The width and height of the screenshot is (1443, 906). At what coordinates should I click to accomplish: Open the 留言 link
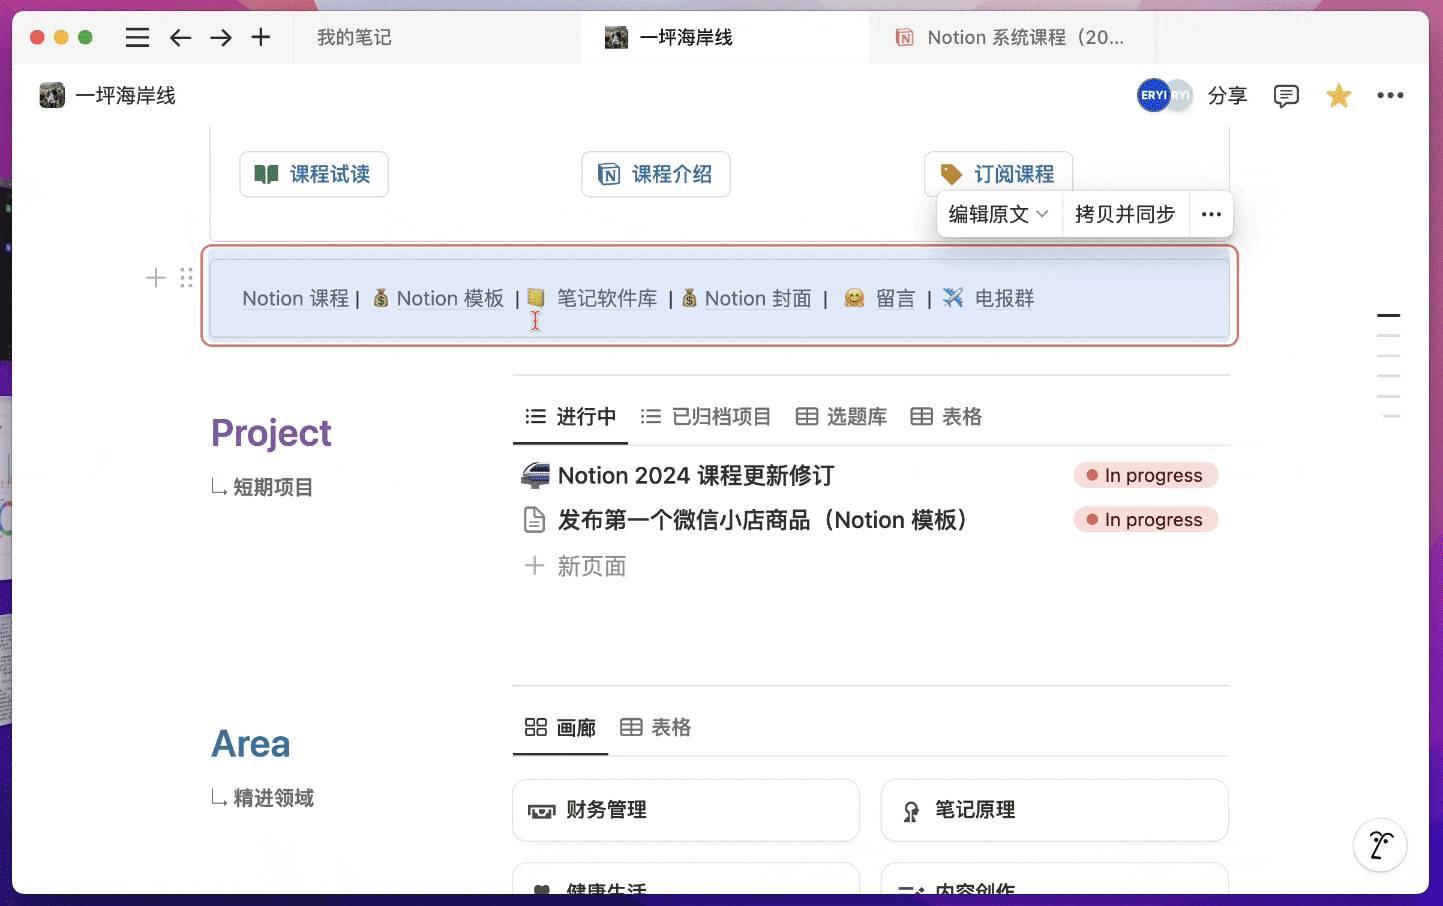[x=895, y=299]
